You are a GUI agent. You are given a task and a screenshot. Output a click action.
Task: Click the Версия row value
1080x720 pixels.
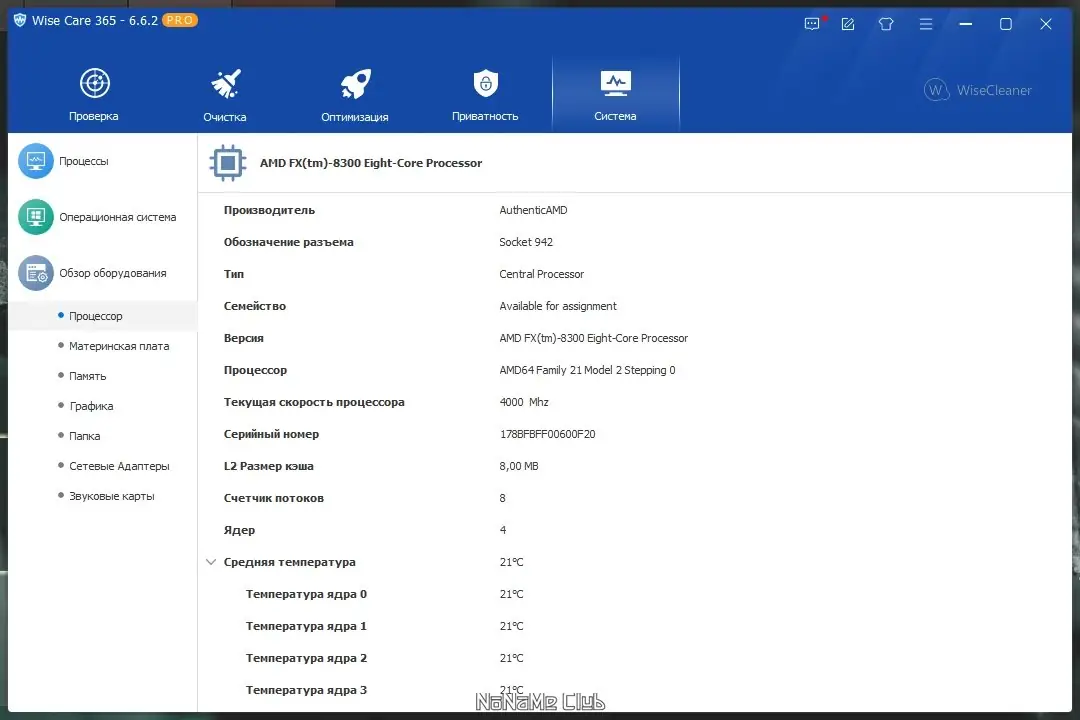(594, 338)
